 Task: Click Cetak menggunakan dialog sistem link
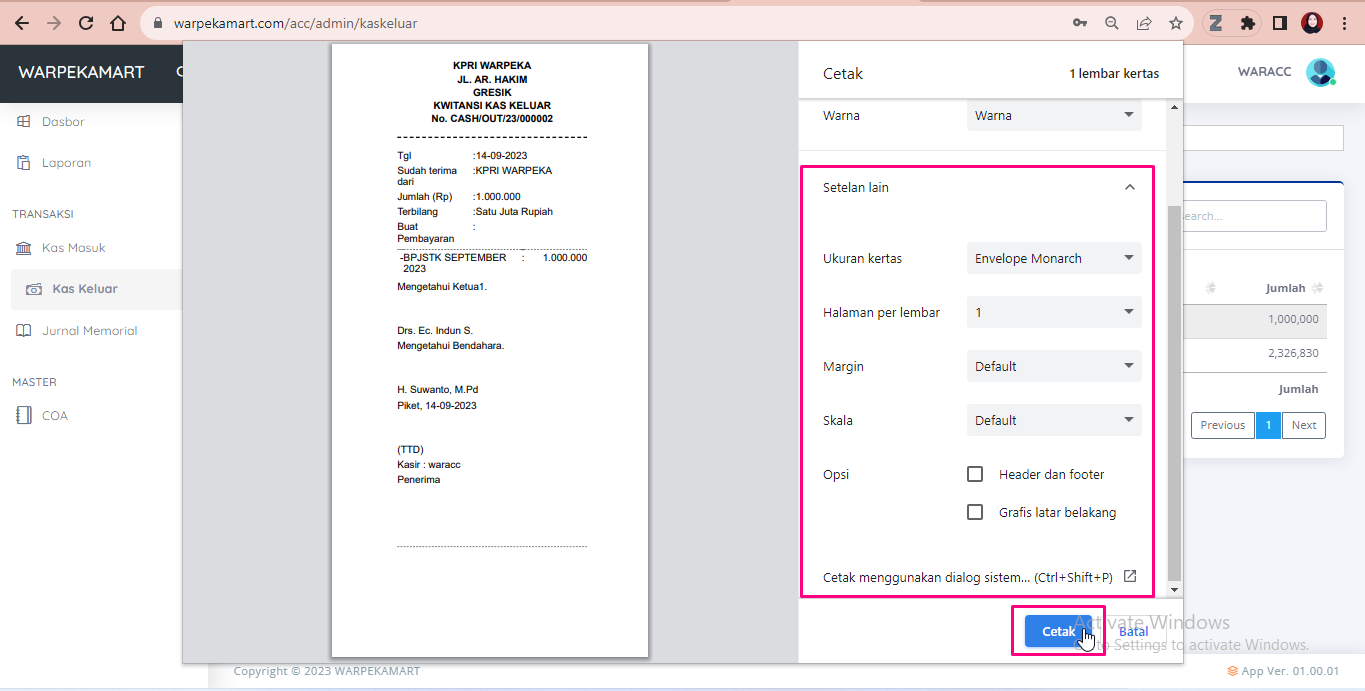coord(967,577)
